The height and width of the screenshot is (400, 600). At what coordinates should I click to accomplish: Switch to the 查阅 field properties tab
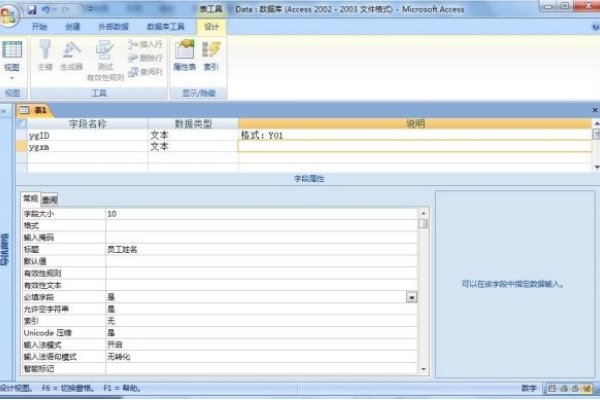49,199
